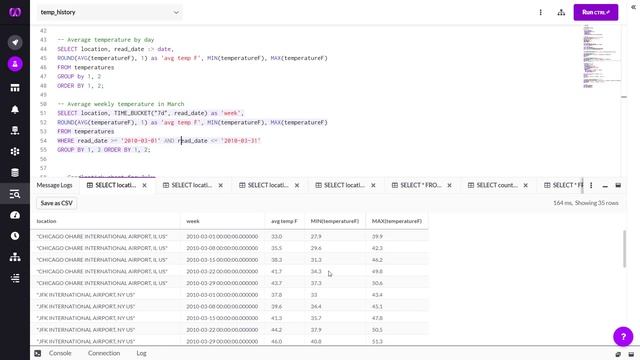Click the bottom bar panel layout icon
This screenshot has width=640, height=360.
[618, 354]
